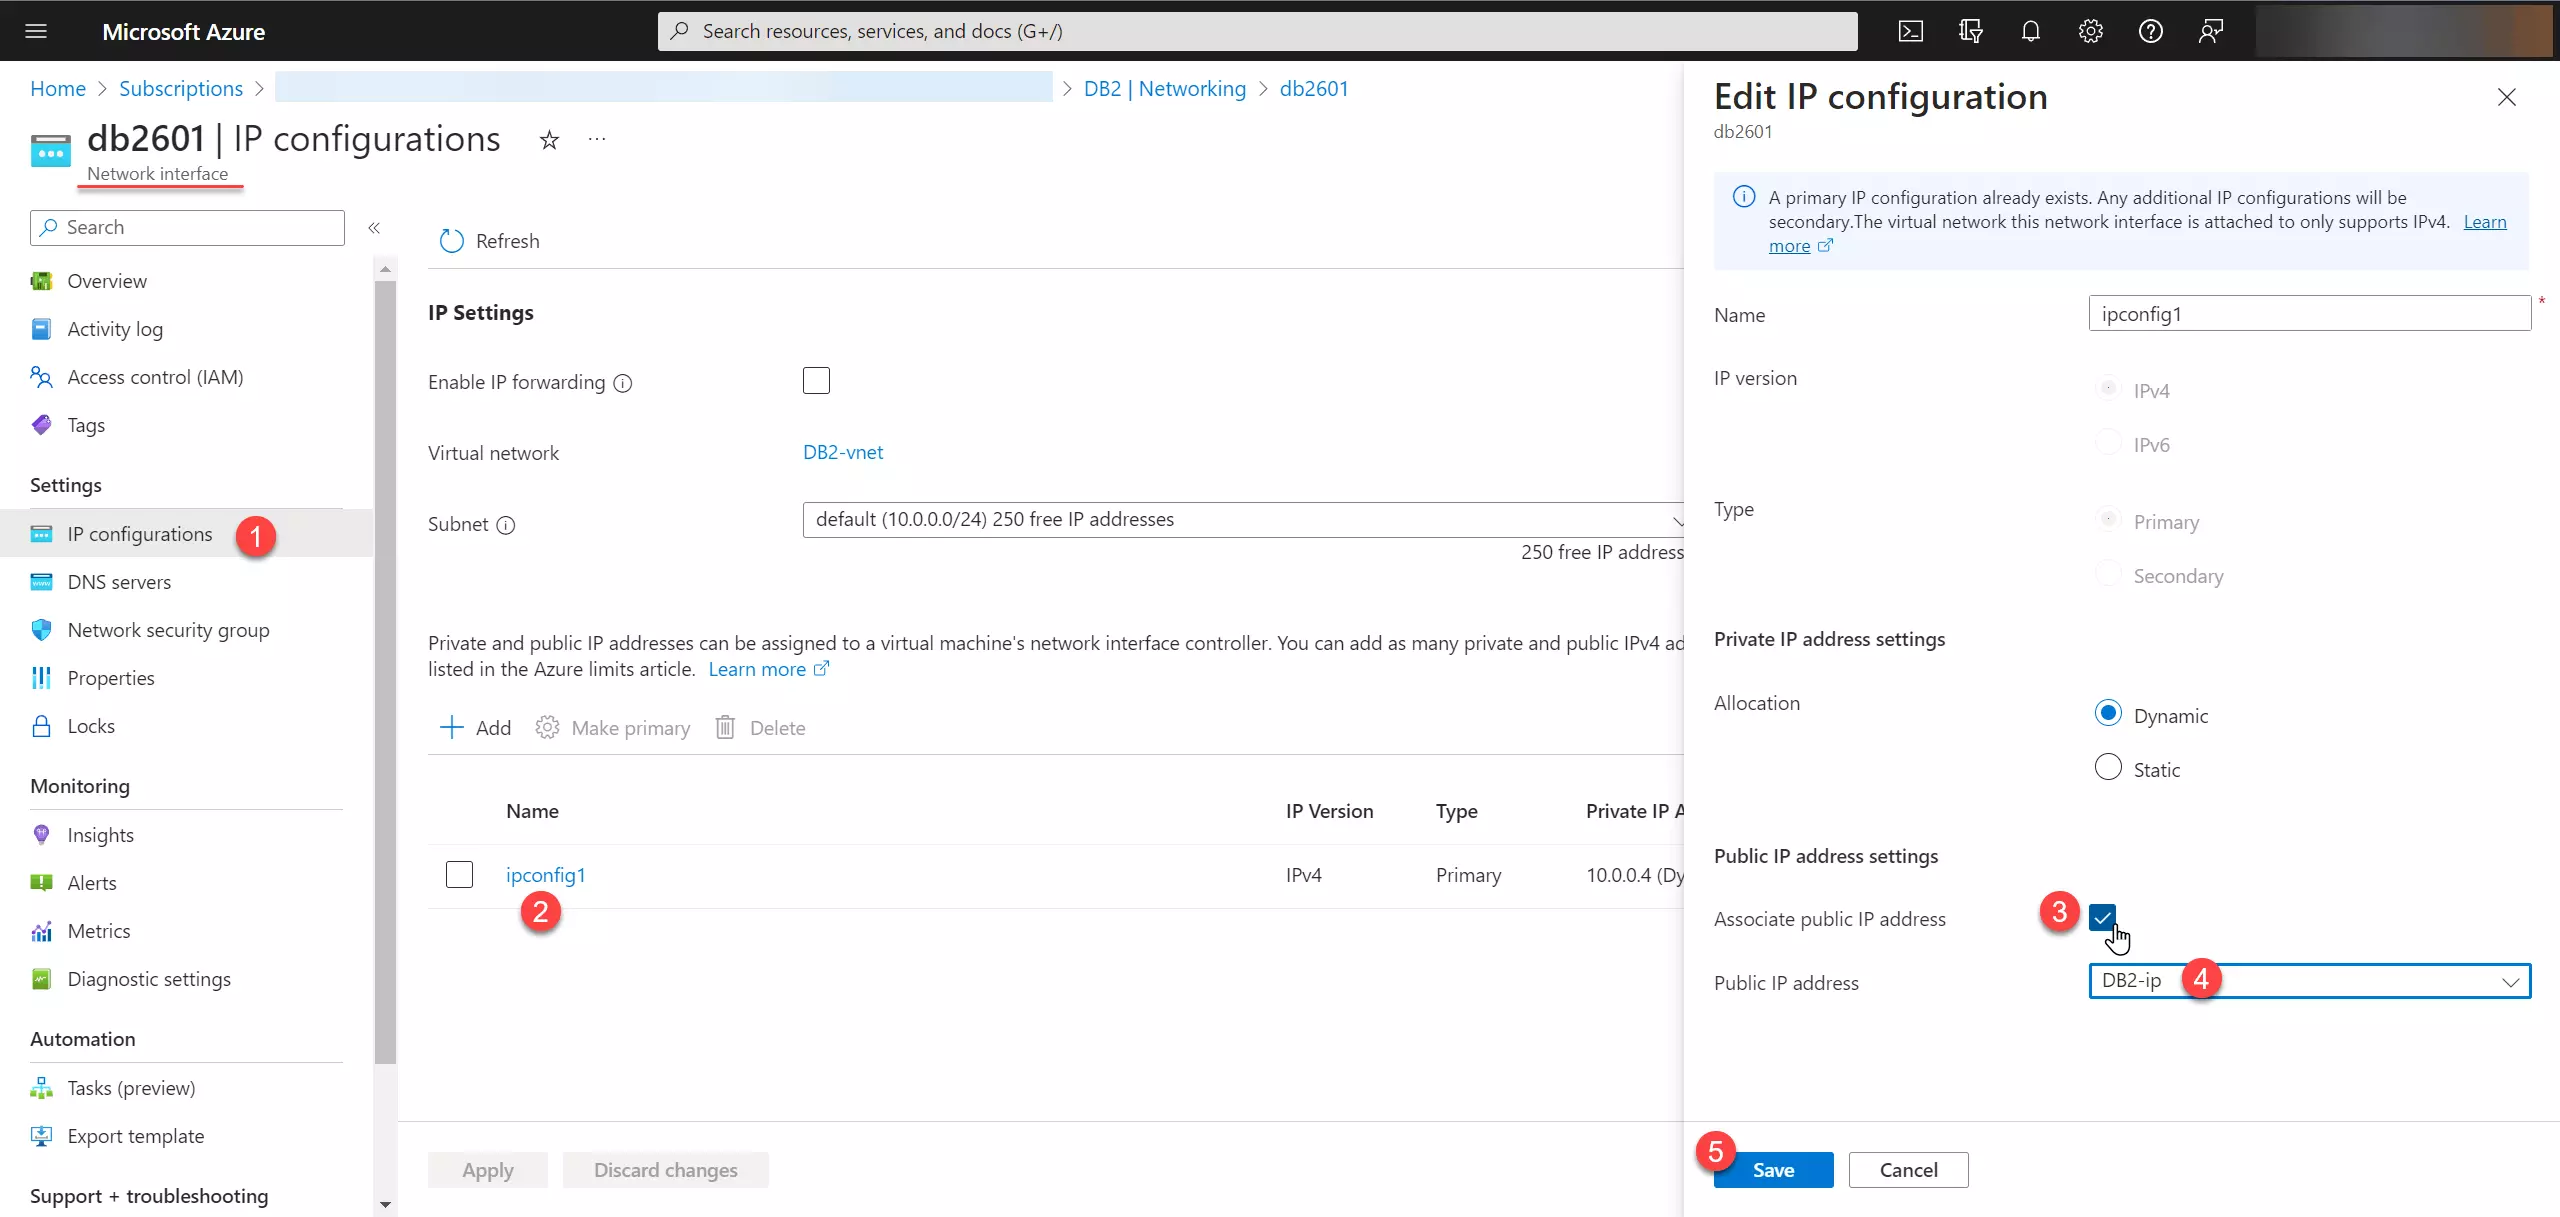Screen dimensions: 2560x1217
Task: Open the Help question mark icon
Action: point(2150,31)
